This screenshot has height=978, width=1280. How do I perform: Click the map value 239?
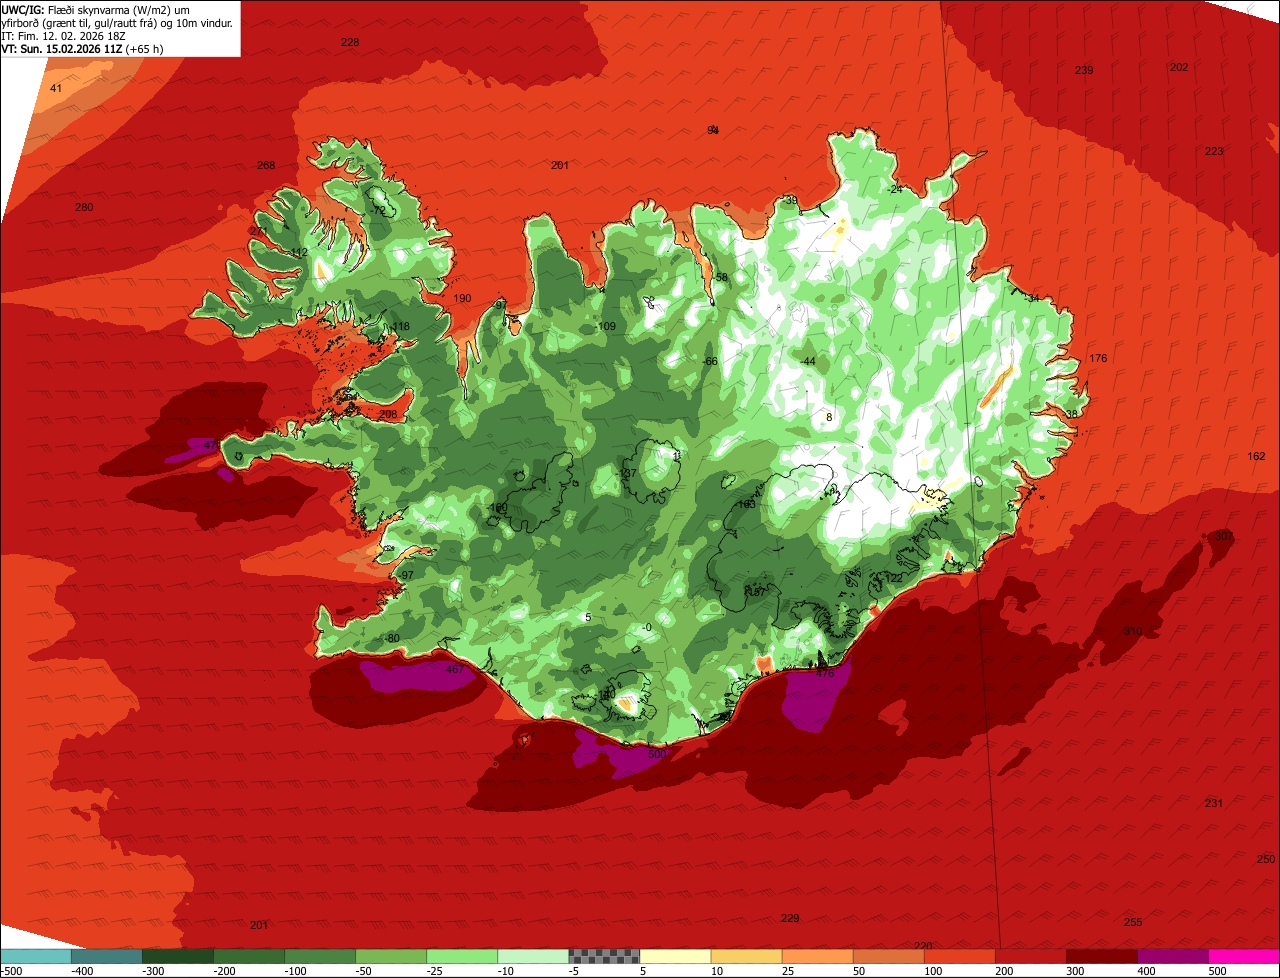(x=1084, y=70)
